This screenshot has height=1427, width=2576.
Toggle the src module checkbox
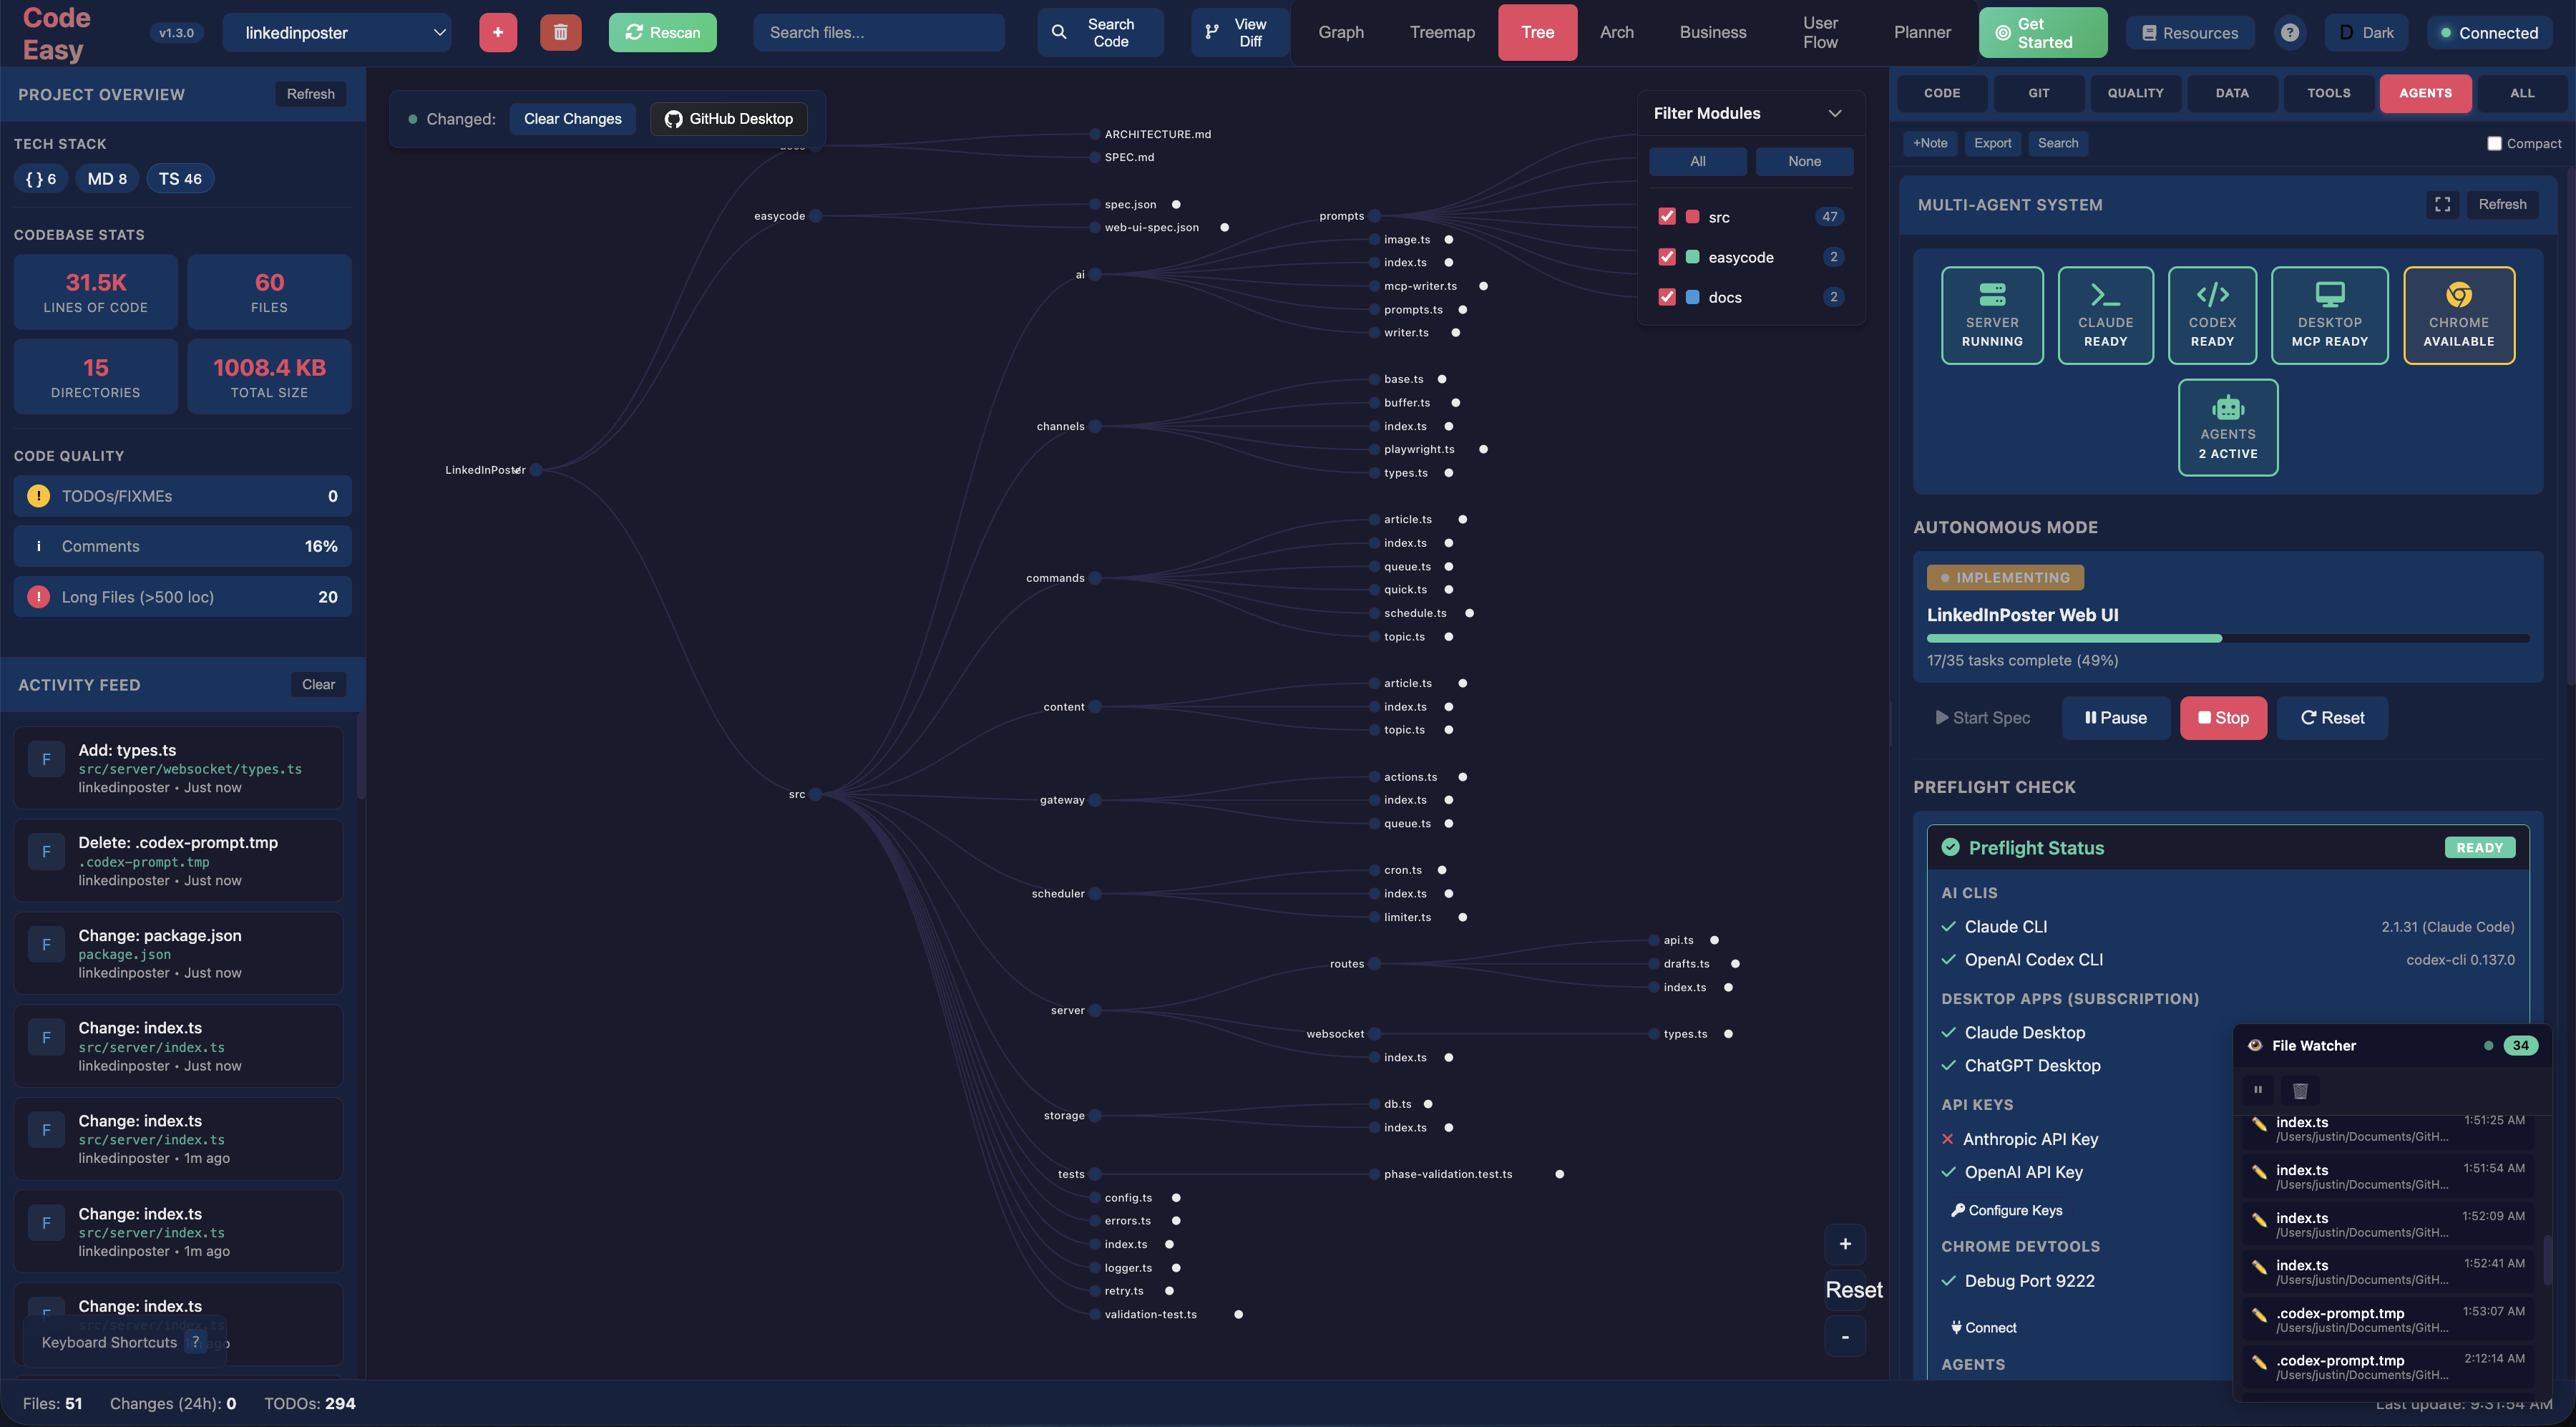coord(1666,216)
